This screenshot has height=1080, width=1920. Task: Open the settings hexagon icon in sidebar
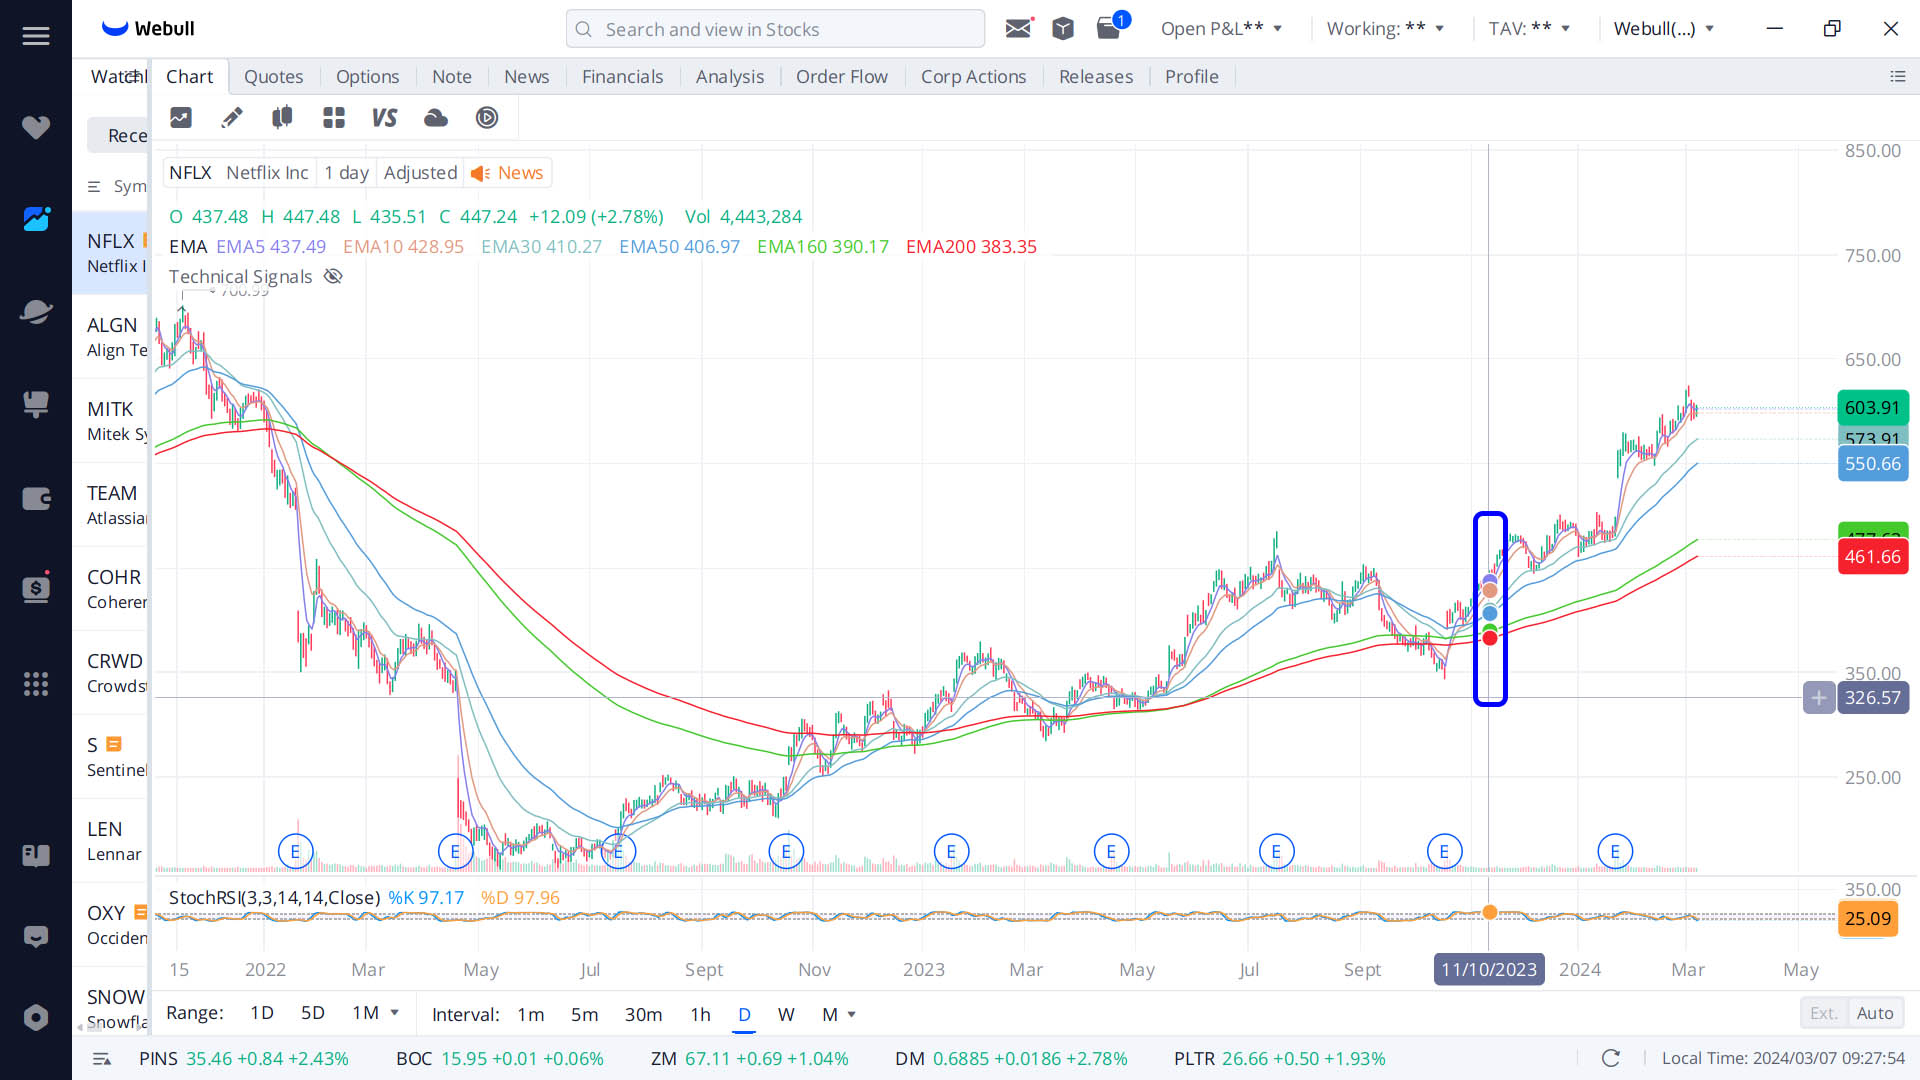36,1018
